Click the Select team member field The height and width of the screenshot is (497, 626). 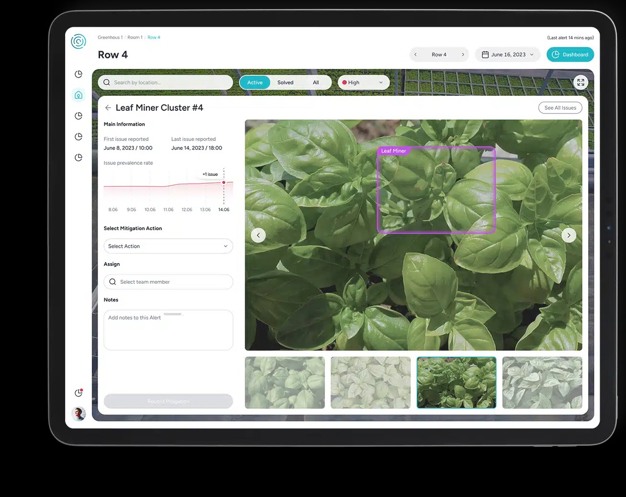(168, 282)
